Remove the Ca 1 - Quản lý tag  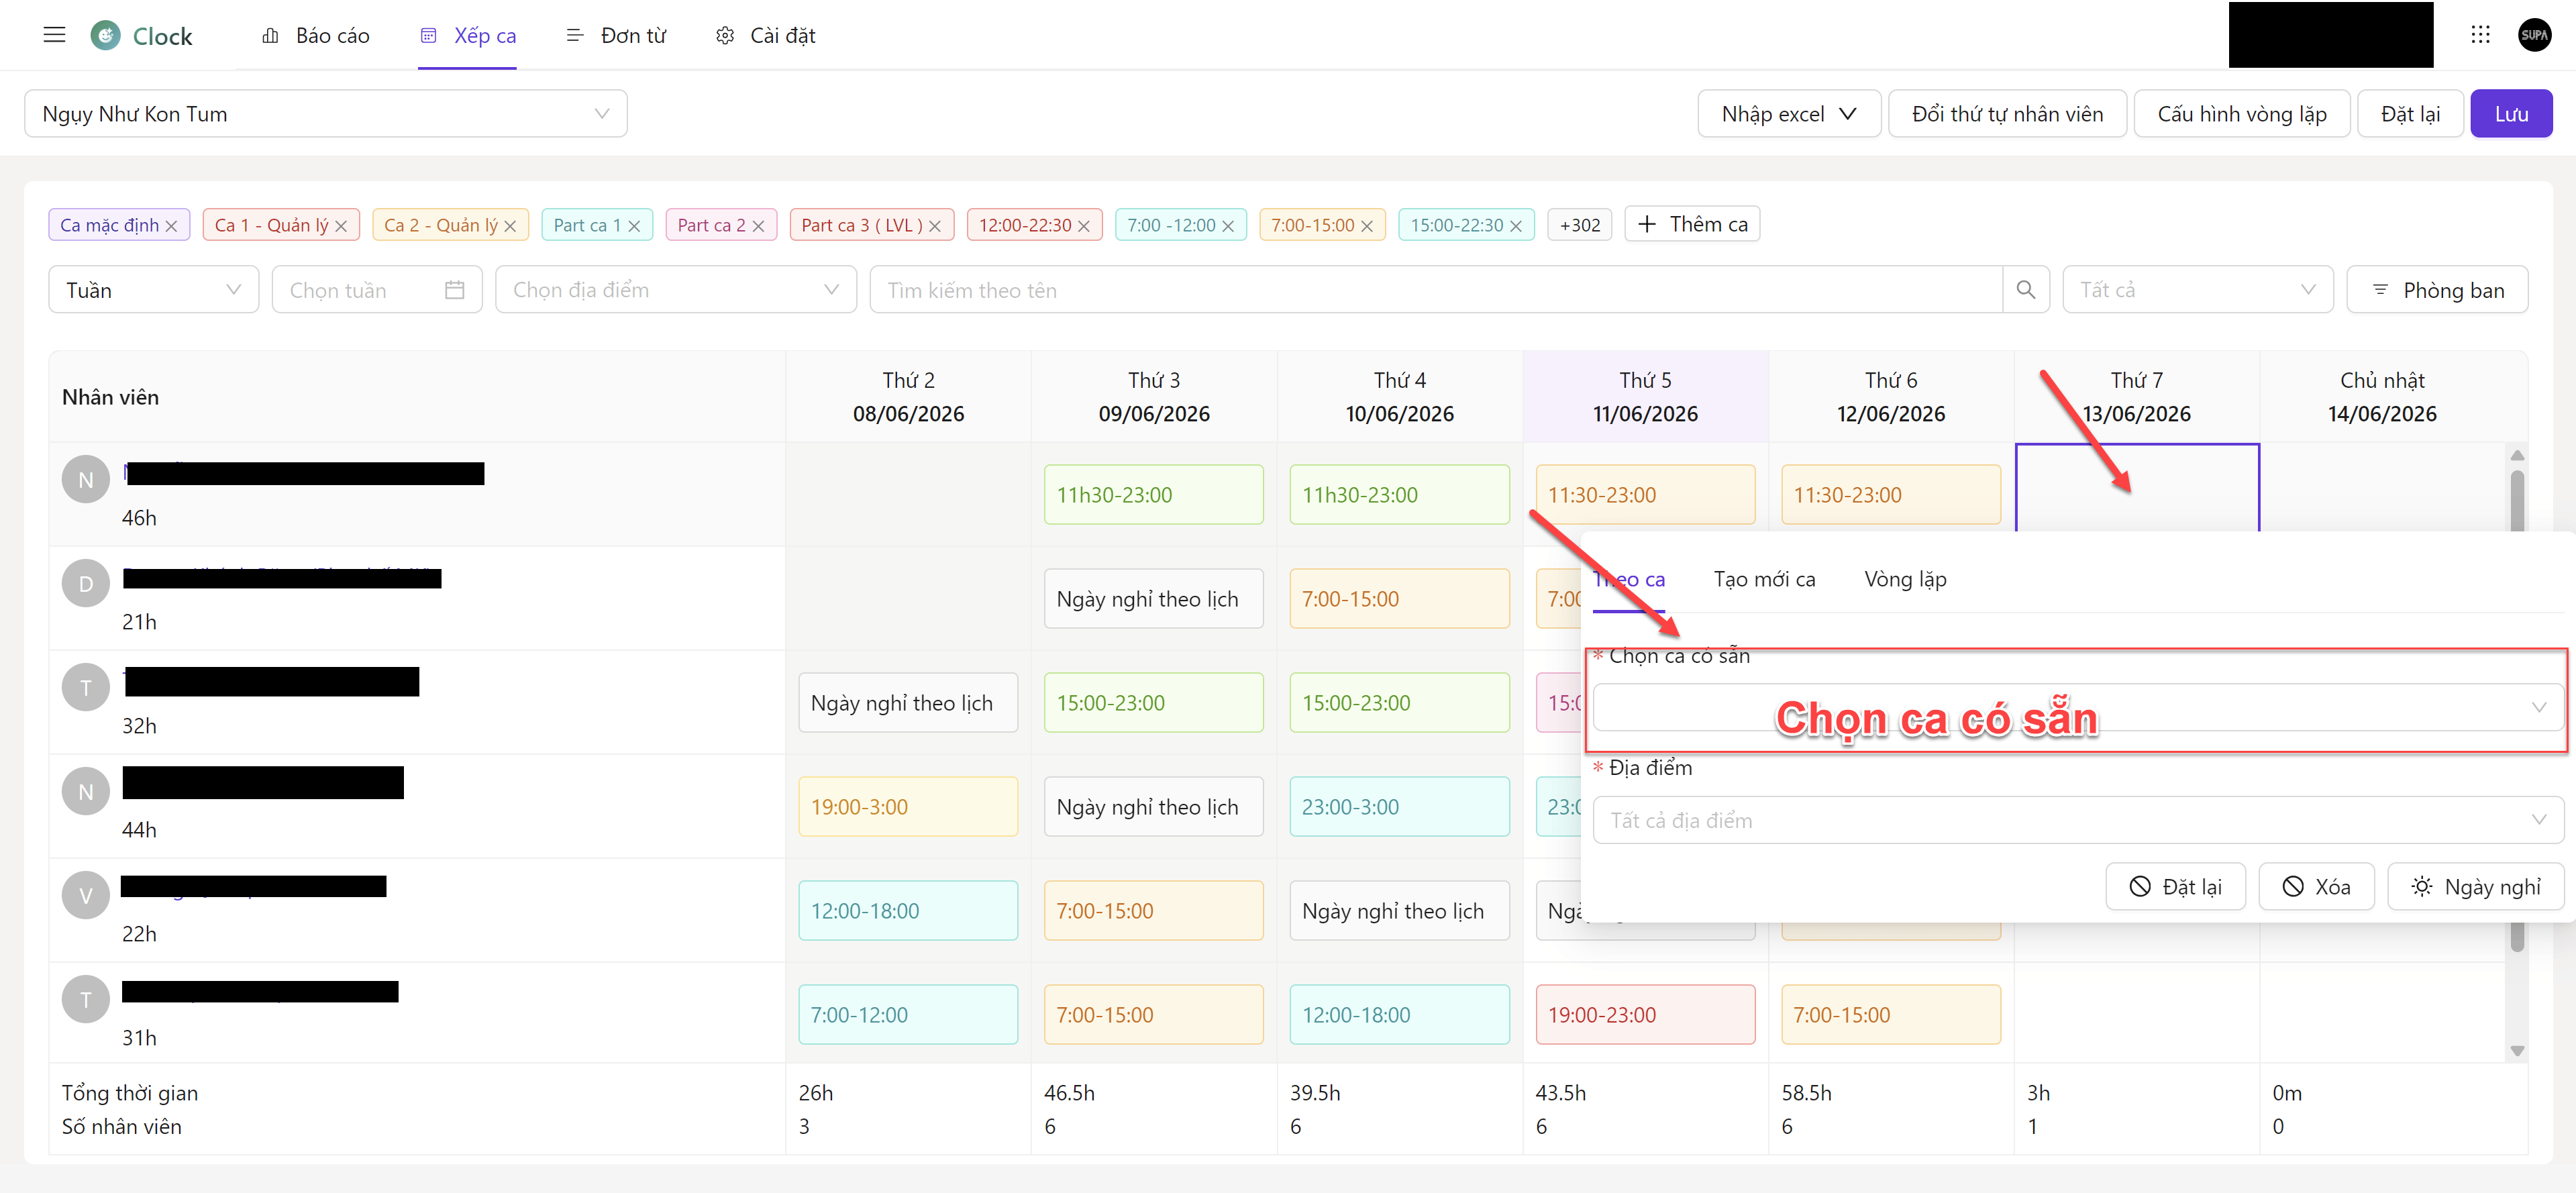click(341, 226)
